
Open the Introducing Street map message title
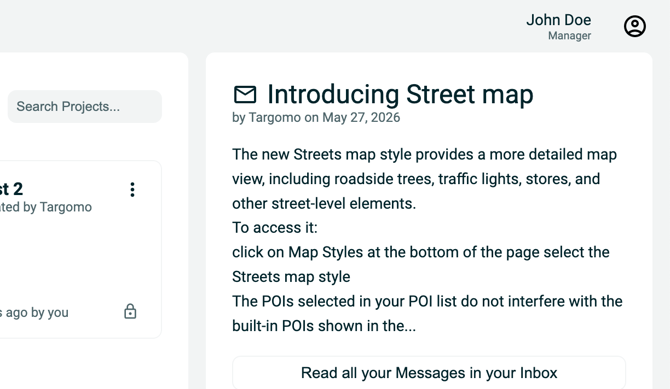pos(400,94)
